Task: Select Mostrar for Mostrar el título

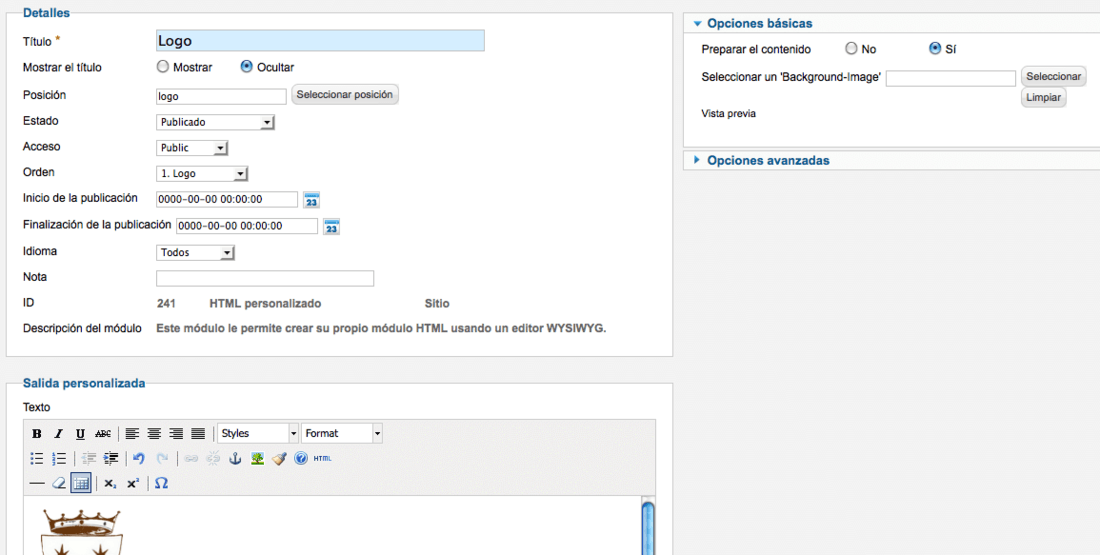Action: 163,67
